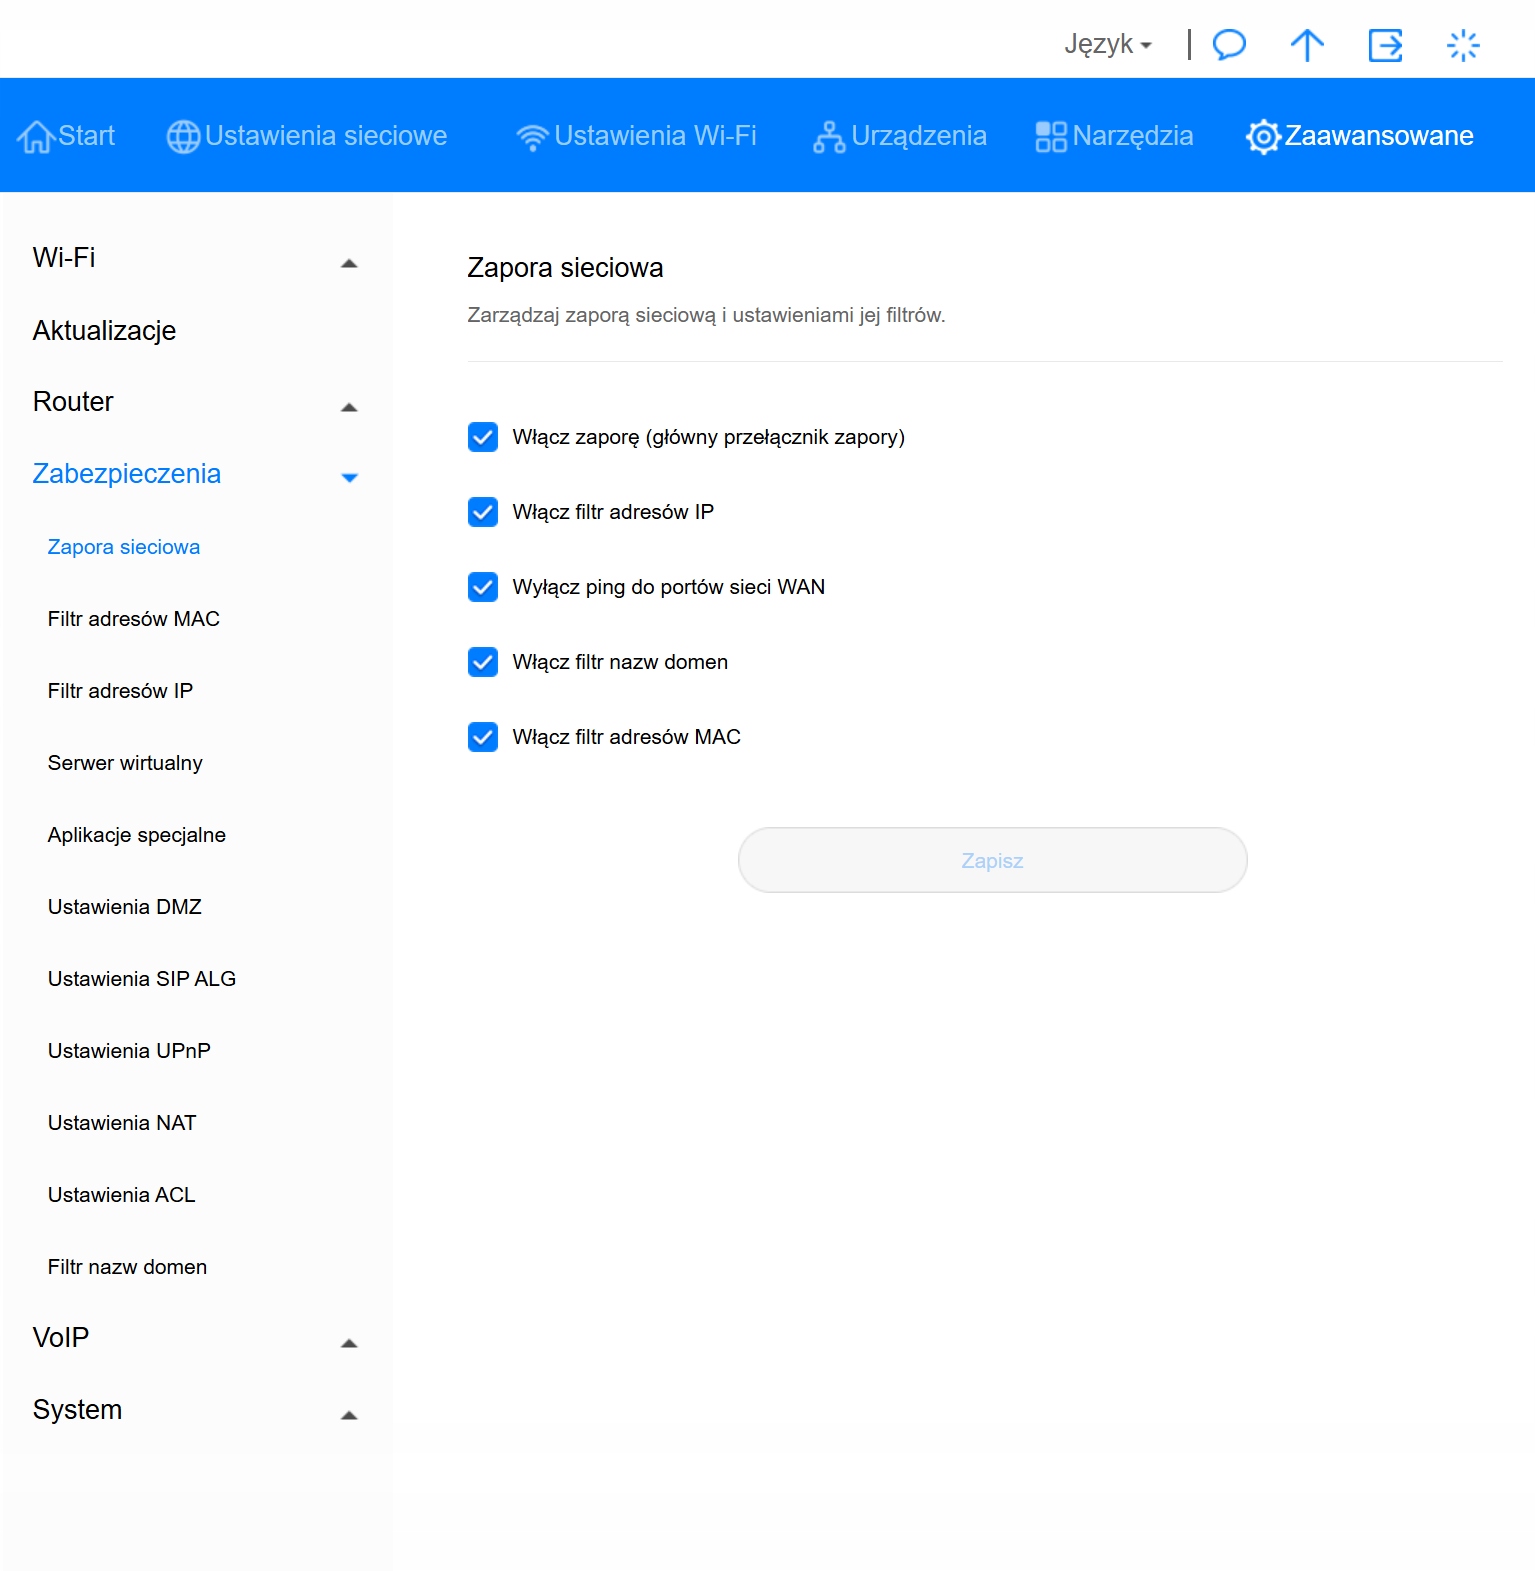Click the Wi-Fi signal icon in navigation

point(532,137)
